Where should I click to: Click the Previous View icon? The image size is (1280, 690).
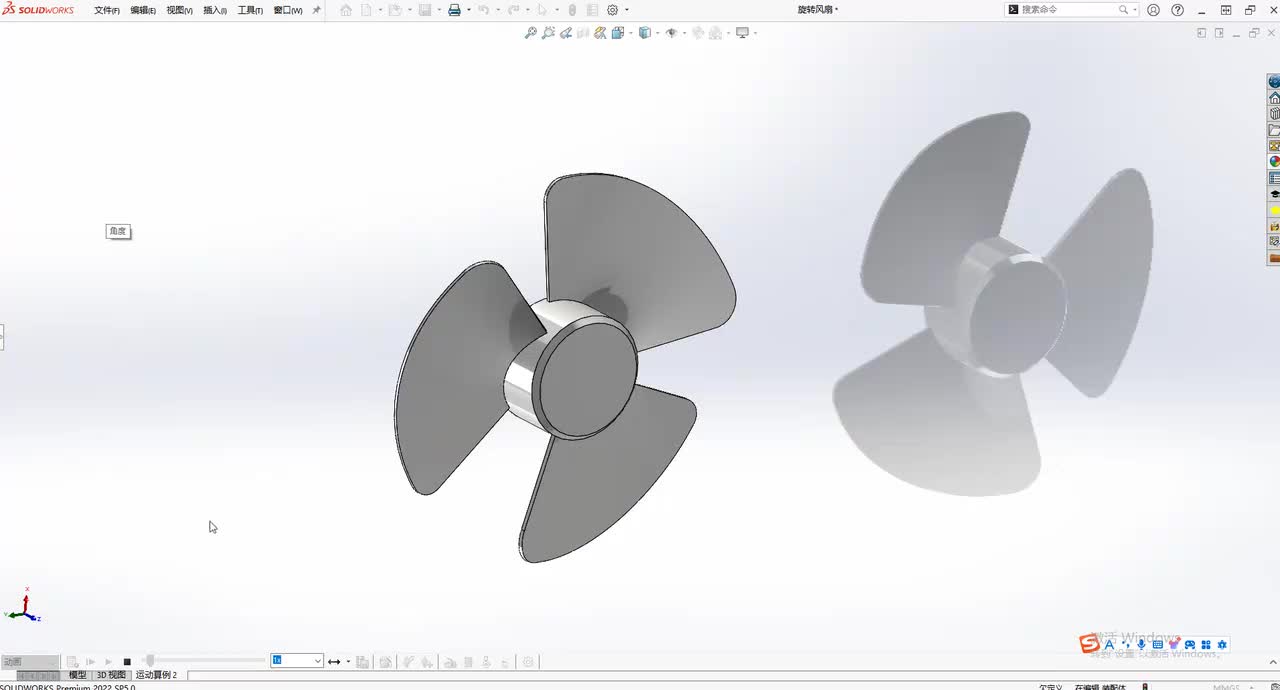point(565,33)
